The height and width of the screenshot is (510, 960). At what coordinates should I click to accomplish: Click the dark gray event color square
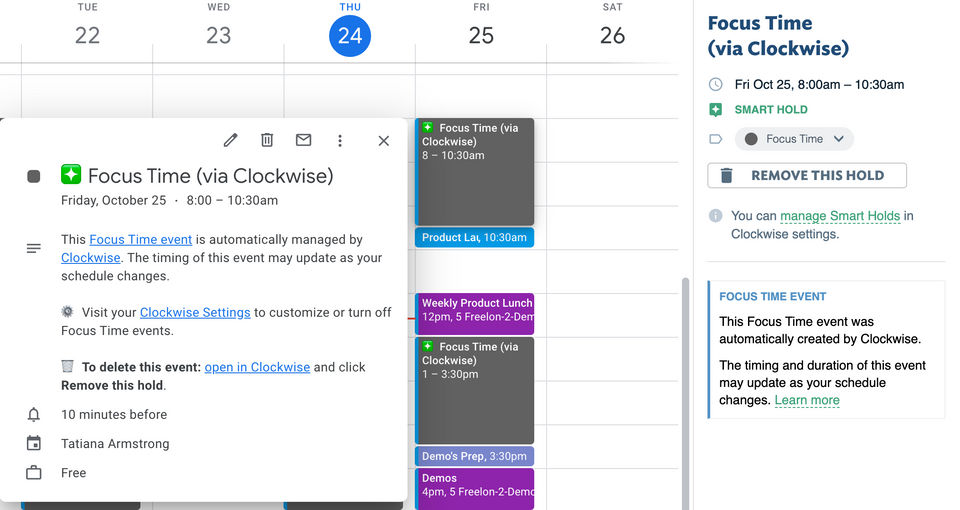(x=34, y=177)
